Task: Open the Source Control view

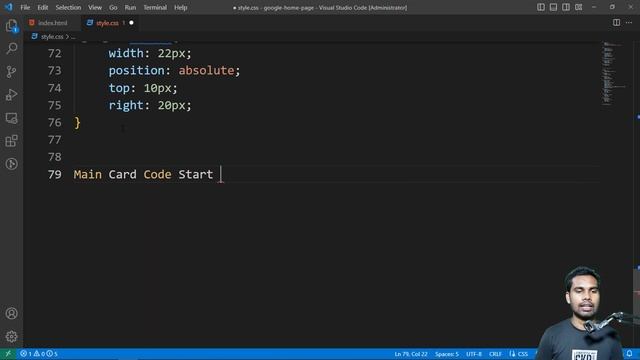Action: point(11,72)
